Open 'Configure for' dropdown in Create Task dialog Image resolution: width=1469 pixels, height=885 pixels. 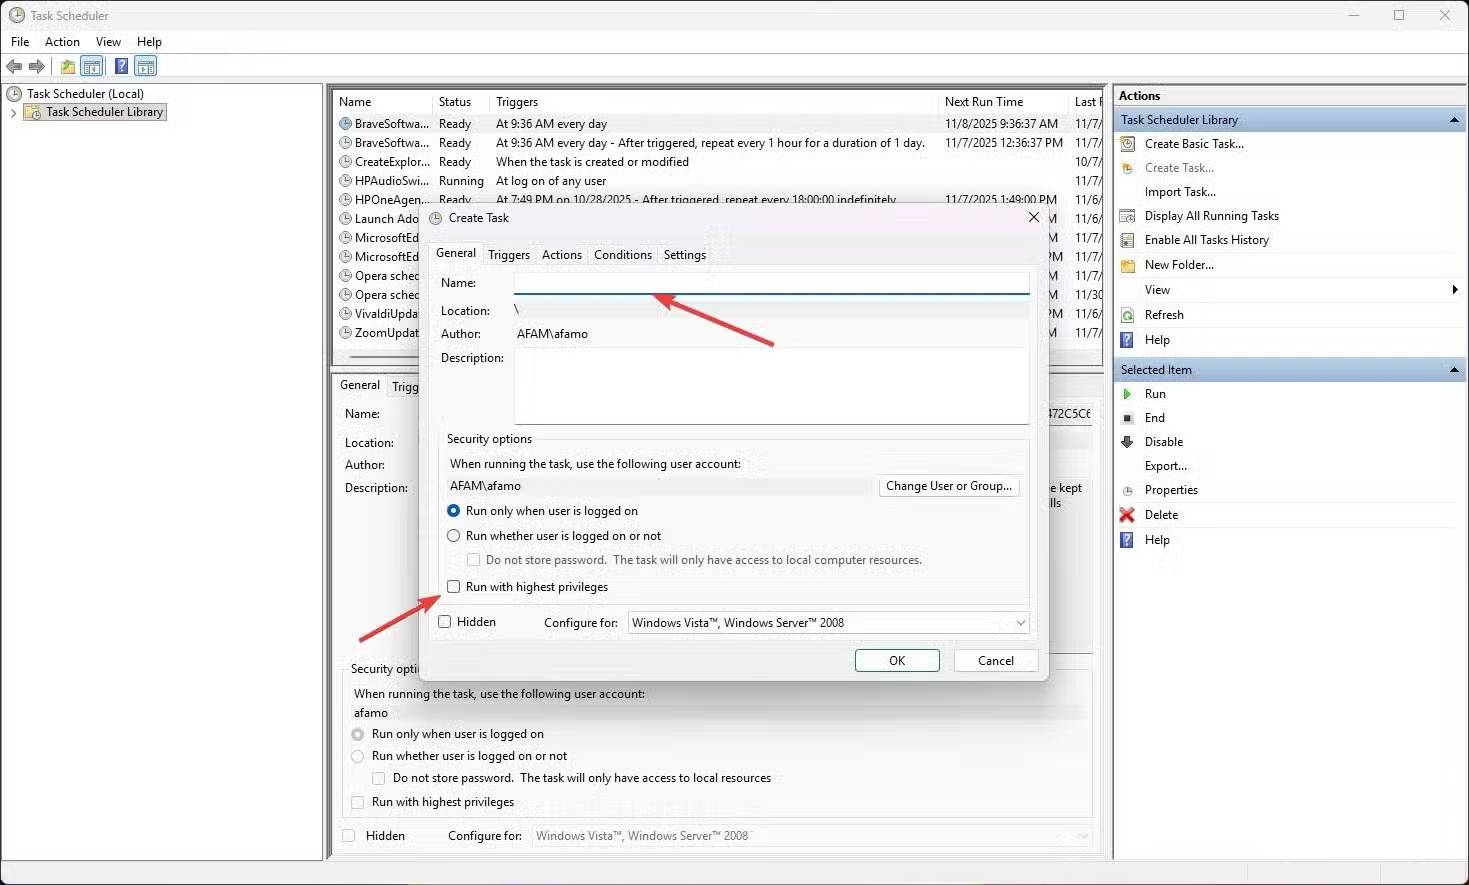[x=828, y=623]
